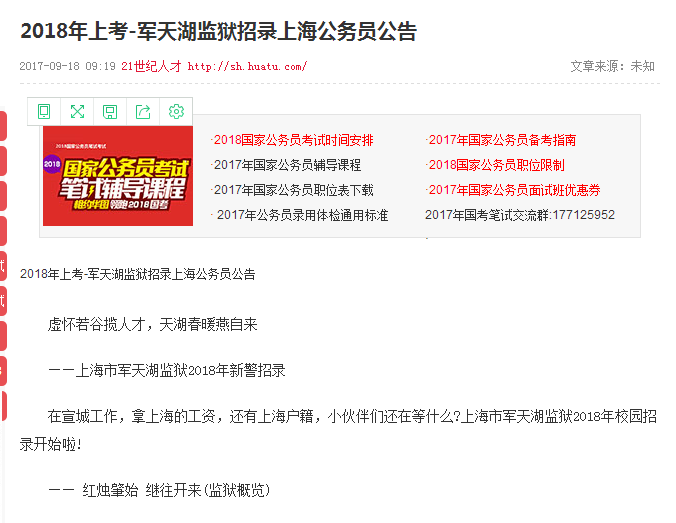Click the green share arrow icon

click(x=143, y=112)
